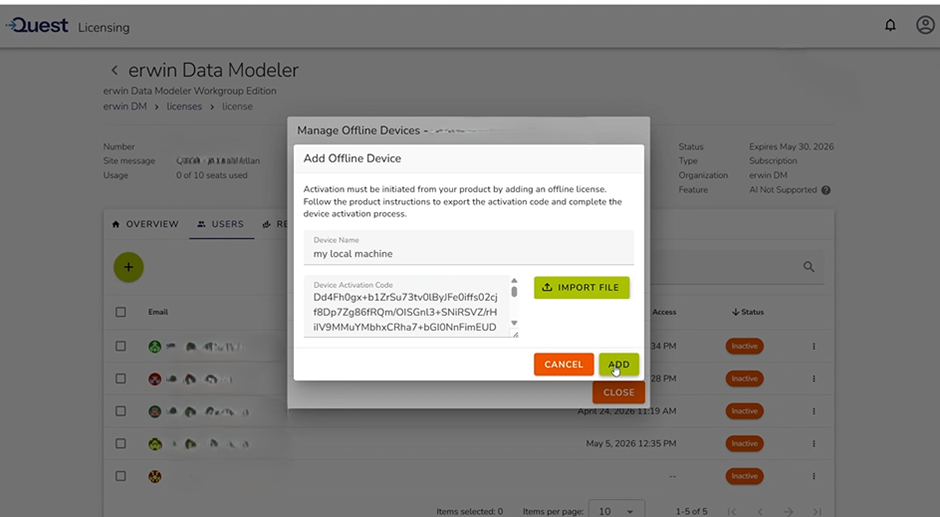Viewport: 940px width, 517px height.
Task: Open the notifications bell icon
Action: [890, 25]
